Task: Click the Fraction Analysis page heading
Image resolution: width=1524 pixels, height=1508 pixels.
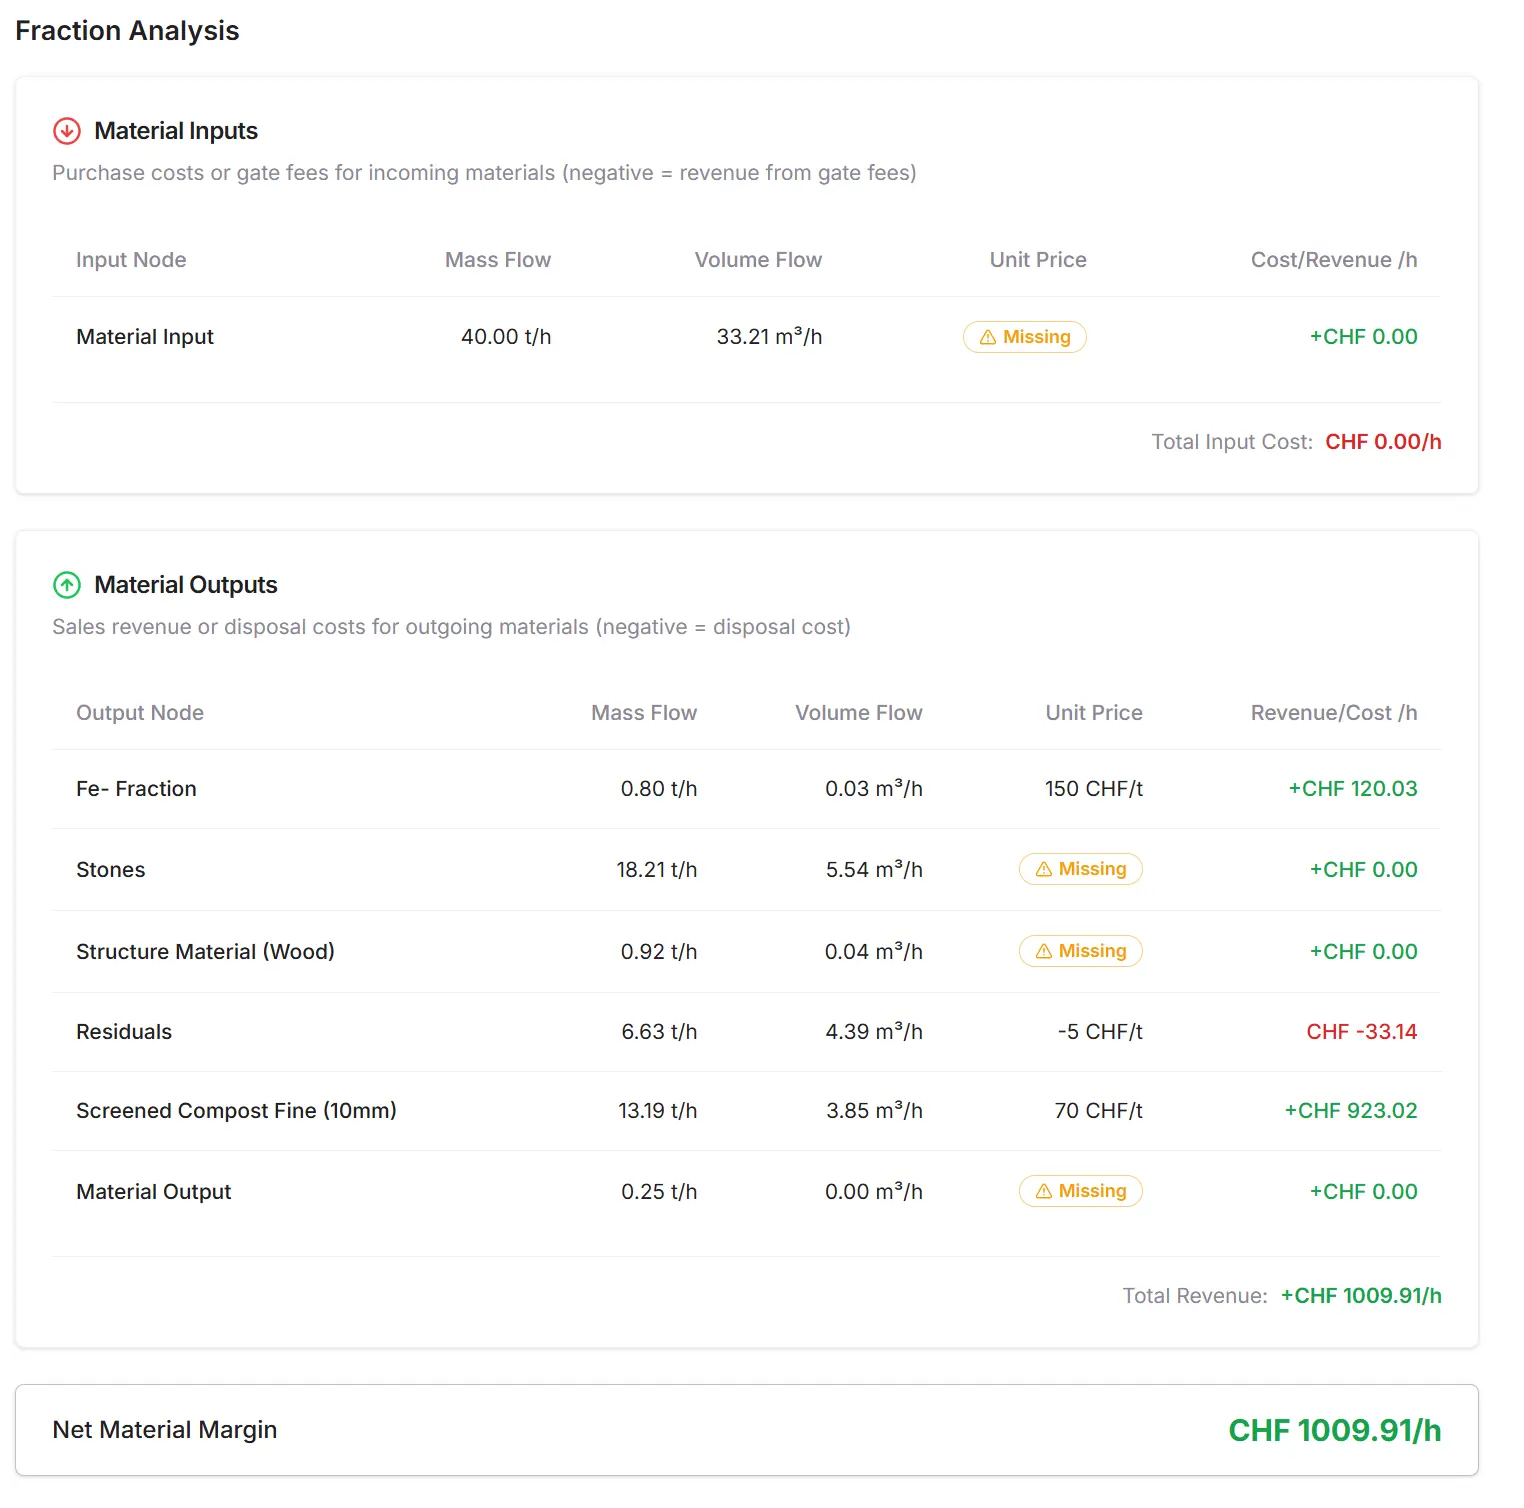Action: (x=127, y=31)
